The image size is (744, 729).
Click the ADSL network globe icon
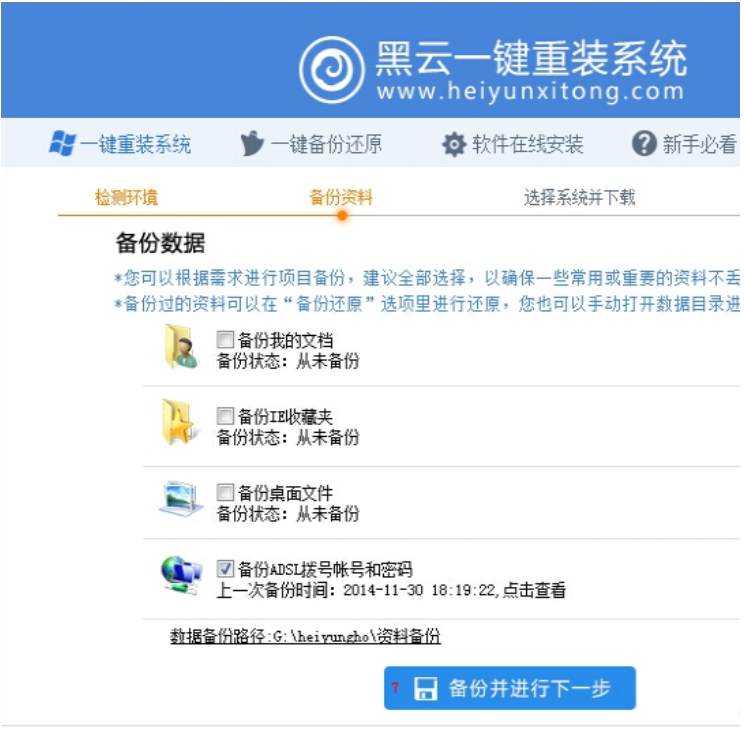181,575
